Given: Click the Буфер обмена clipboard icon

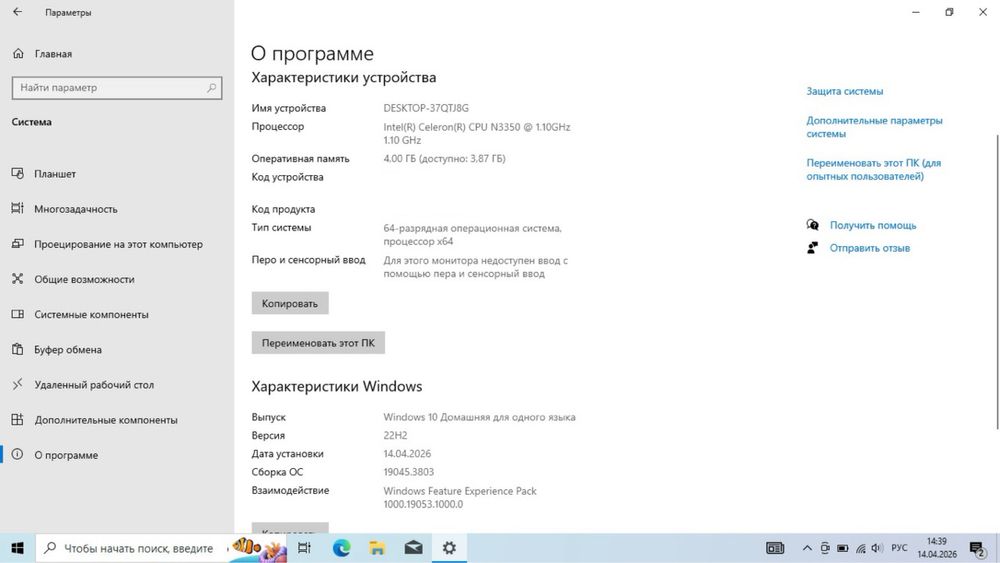Looking at the screenshot, I should pos(18,349).
